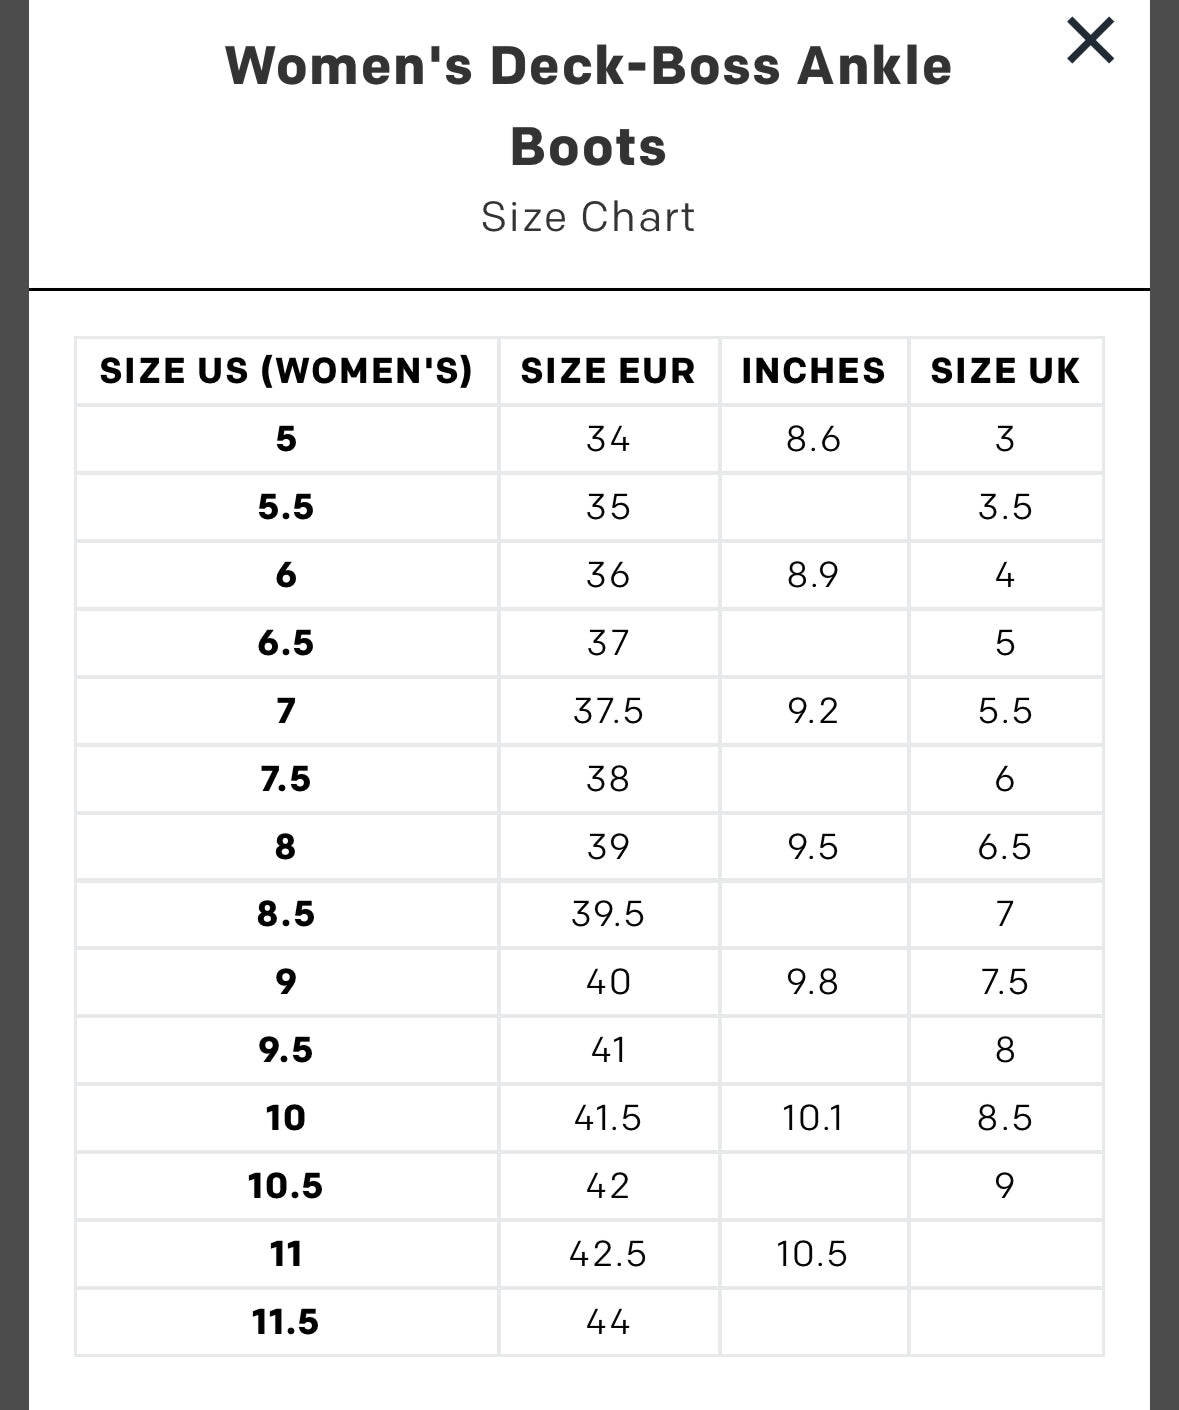Viewport: 1179px width, 1410px height.
Task: Select US size 8 row label
Action: 286,847
